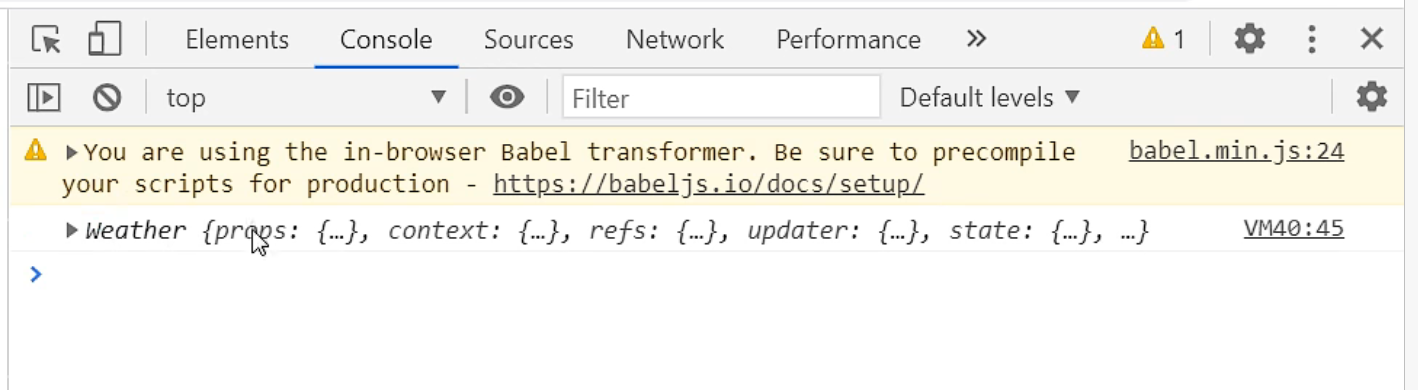The image size is (1418, 390).
Task: Expand the Babel warning message arrow
Action: [72, 152]
